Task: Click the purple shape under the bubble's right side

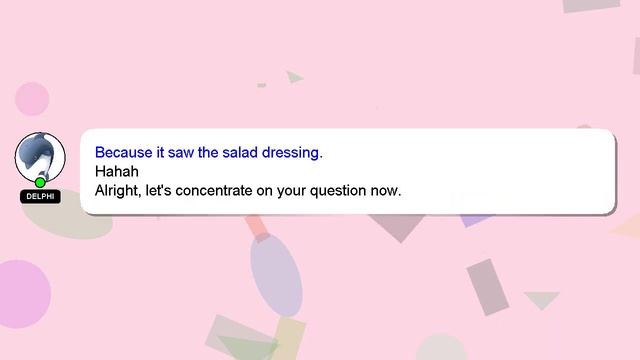Action: pos(476,220)
